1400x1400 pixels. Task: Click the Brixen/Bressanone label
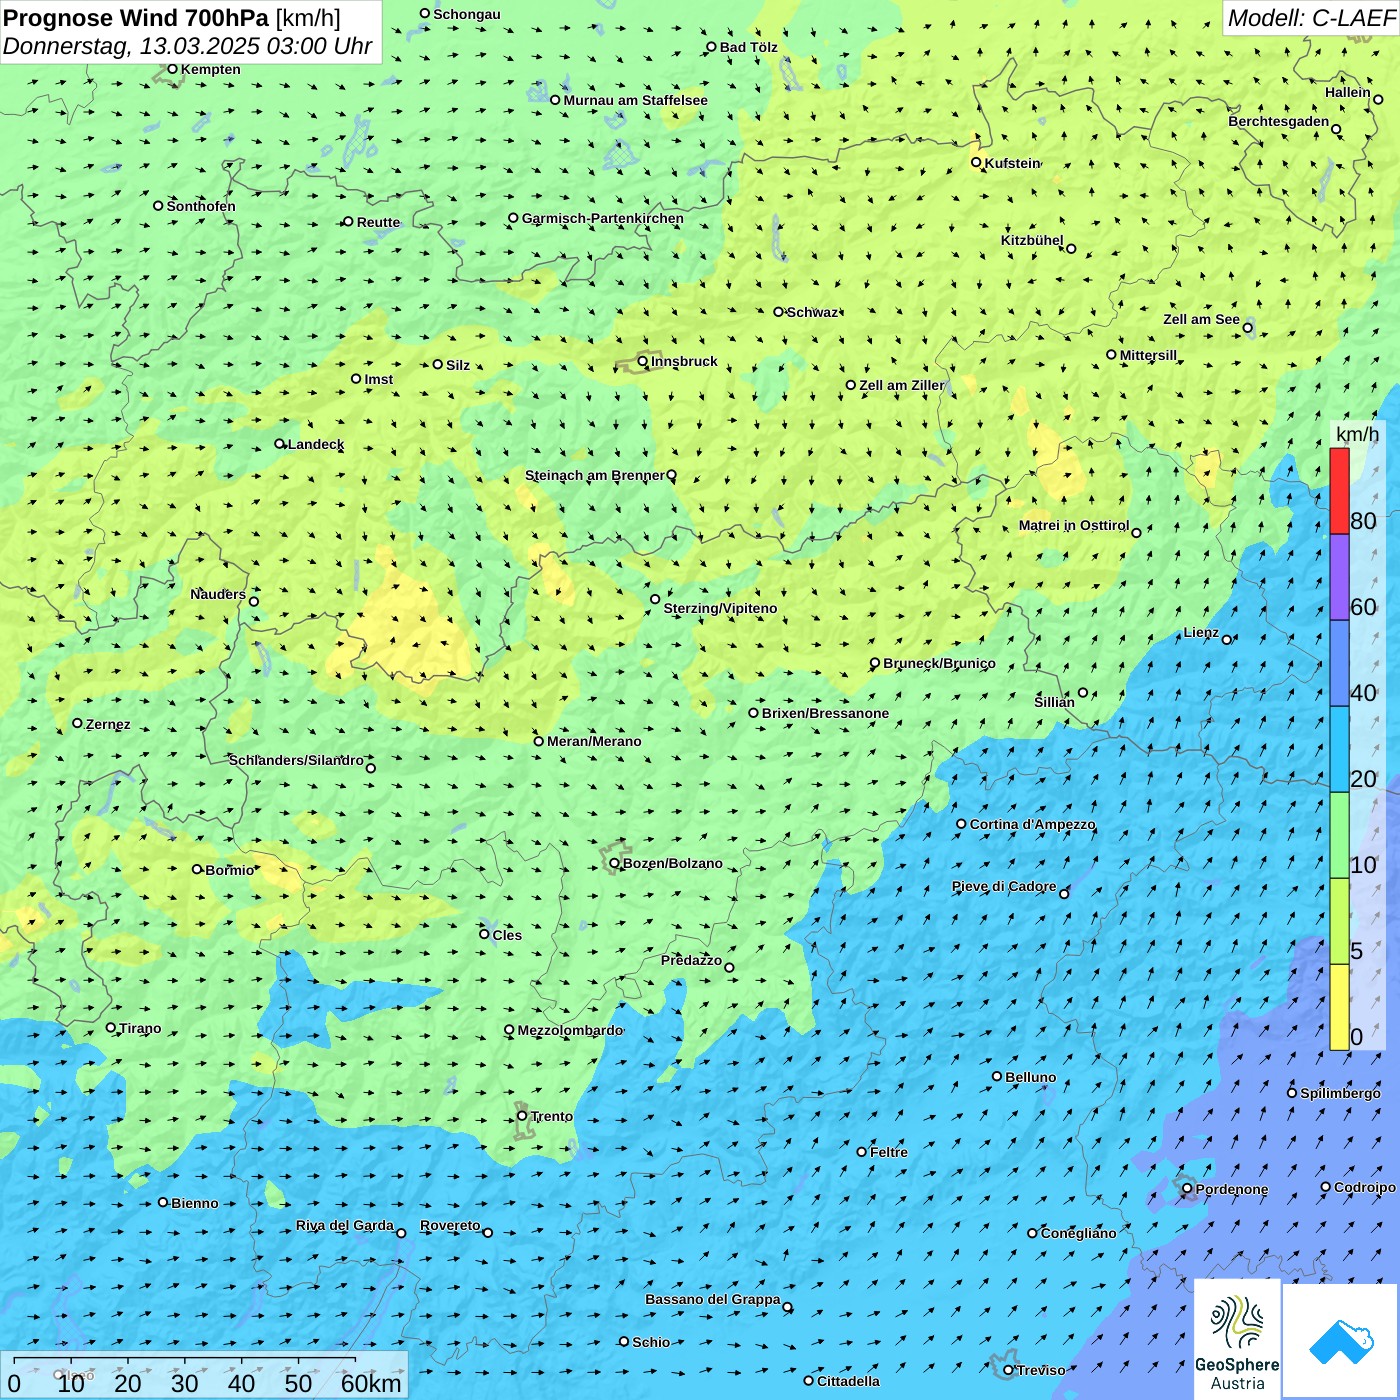pyautogui.click(x=825, y=713)
